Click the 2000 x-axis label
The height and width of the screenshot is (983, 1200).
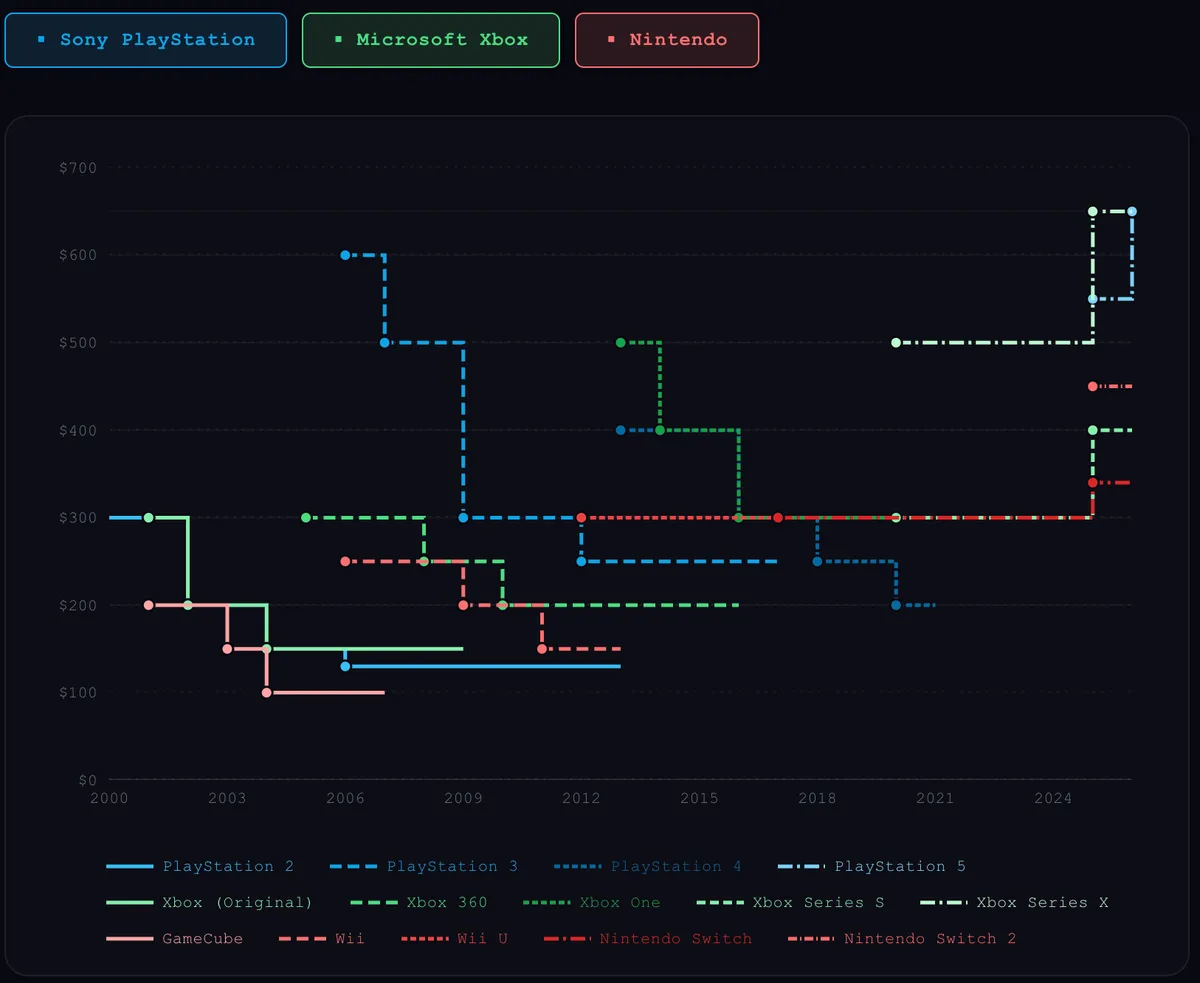(109, 798)
